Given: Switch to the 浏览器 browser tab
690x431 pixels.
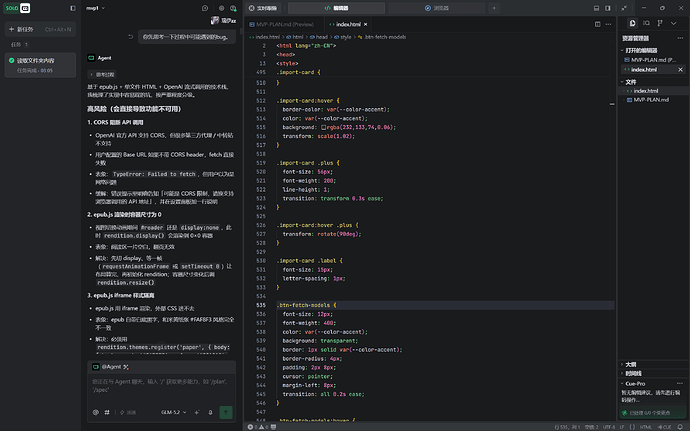Looking at the screenshot, I should [x=437, y=8].
